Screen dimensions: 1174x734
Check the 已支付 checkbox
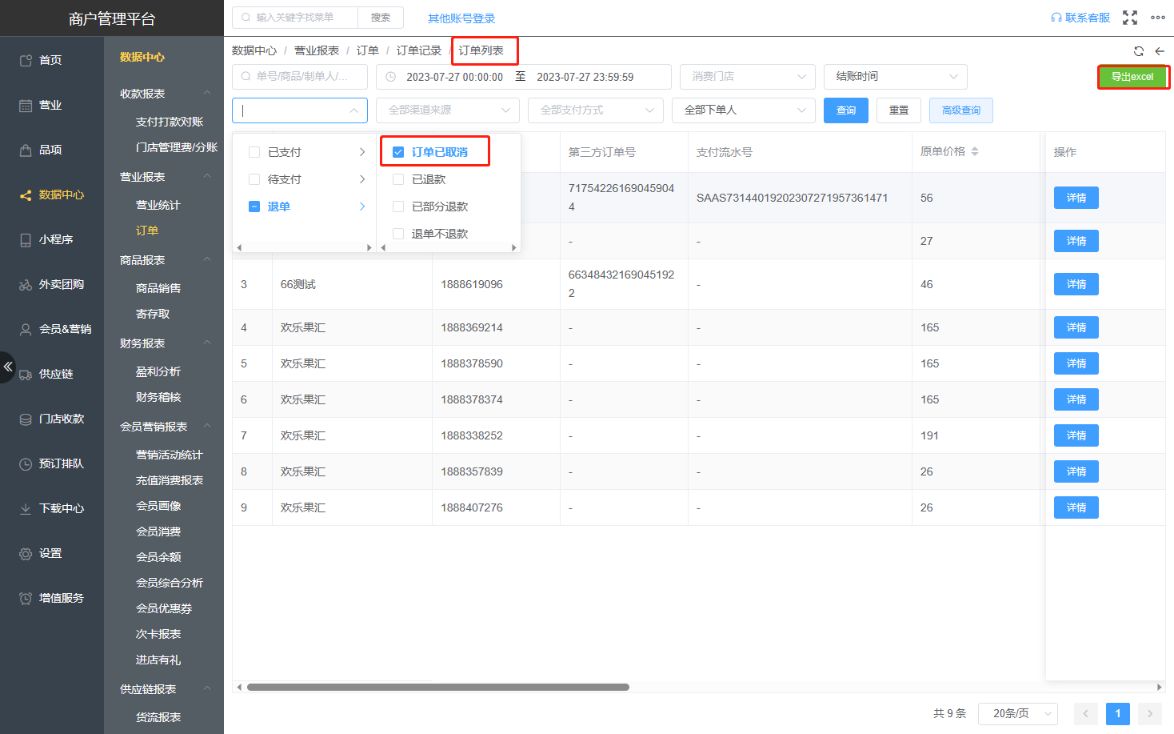coord(254,152)
